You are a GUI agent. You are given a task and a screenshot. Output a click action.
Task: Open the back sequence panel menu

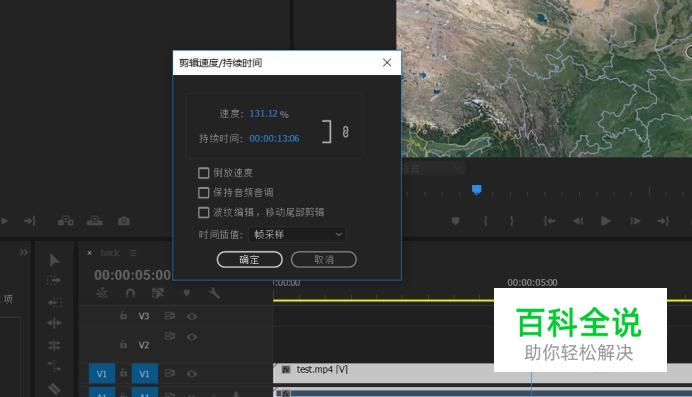pos(133,253)
